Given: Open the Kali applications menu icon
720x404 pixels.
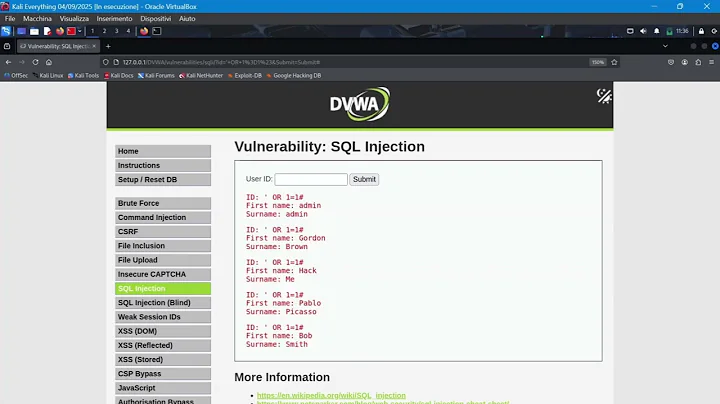Looking at the screenshot, I should [6, 31].
